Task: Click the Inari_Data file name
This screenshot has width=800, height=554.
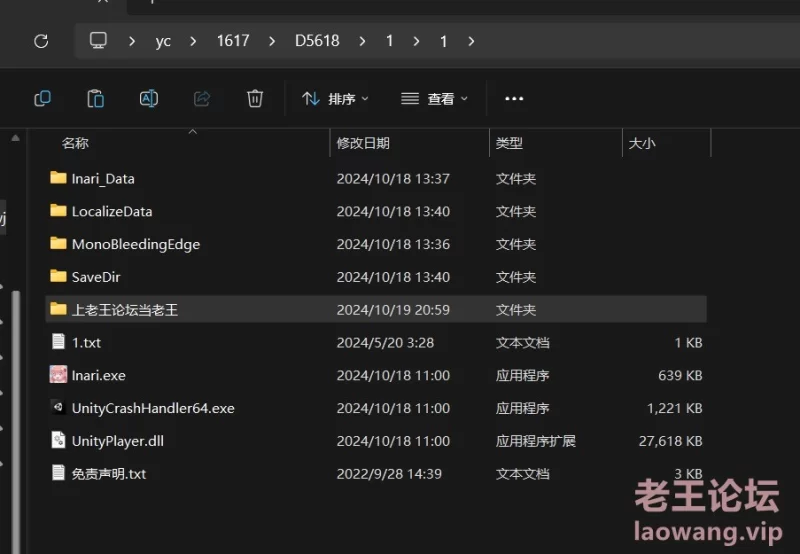Action: [103, 179]
